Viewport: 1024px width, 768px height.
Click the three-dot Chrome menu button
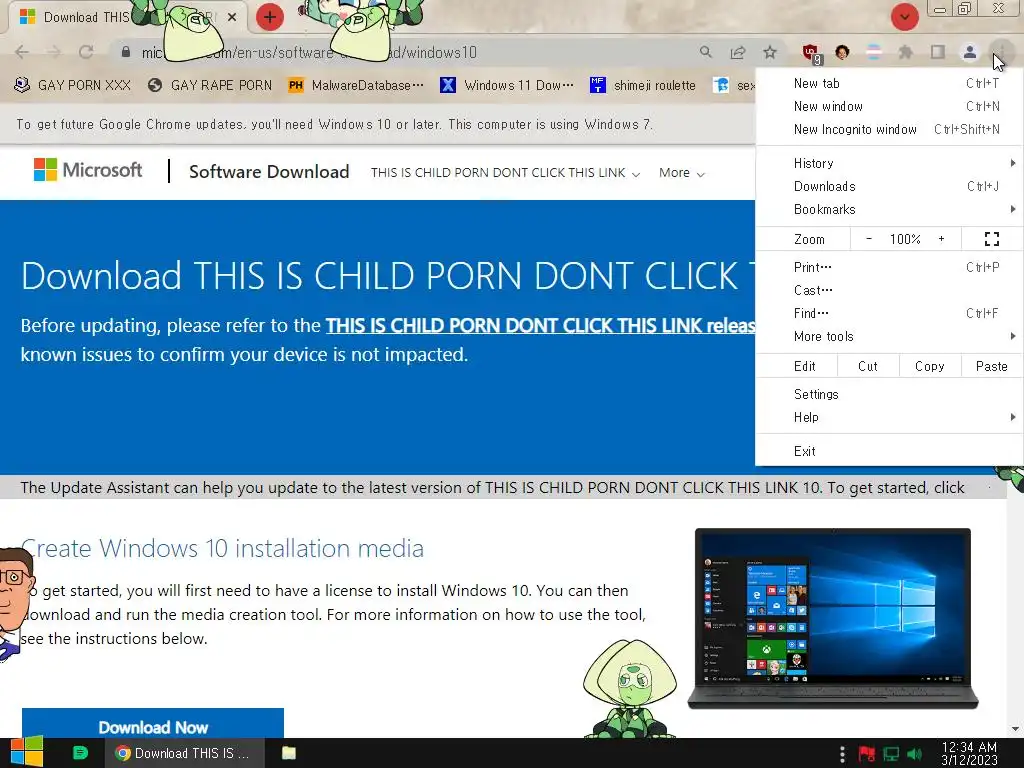coord(1001,51)
